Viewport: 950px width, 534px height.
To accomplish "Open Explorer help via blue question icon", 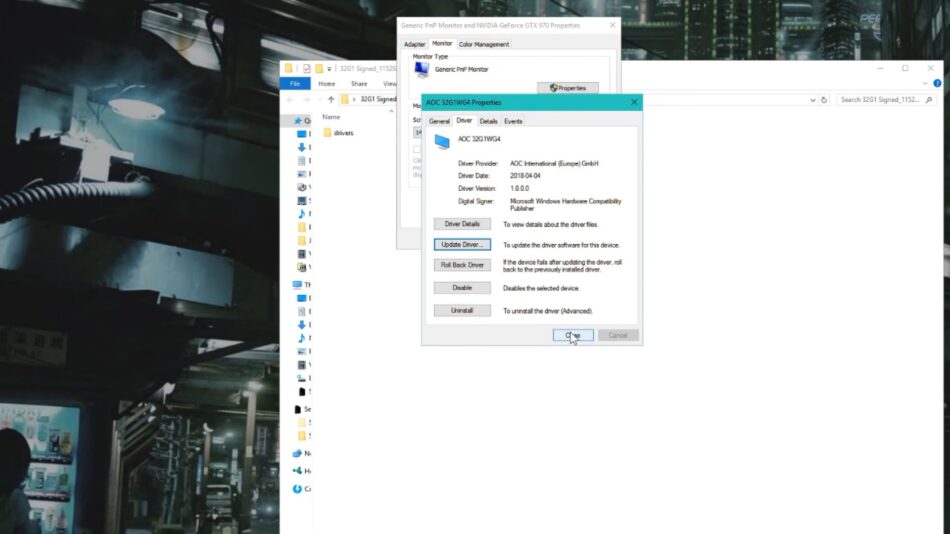I will pos(937,83).
